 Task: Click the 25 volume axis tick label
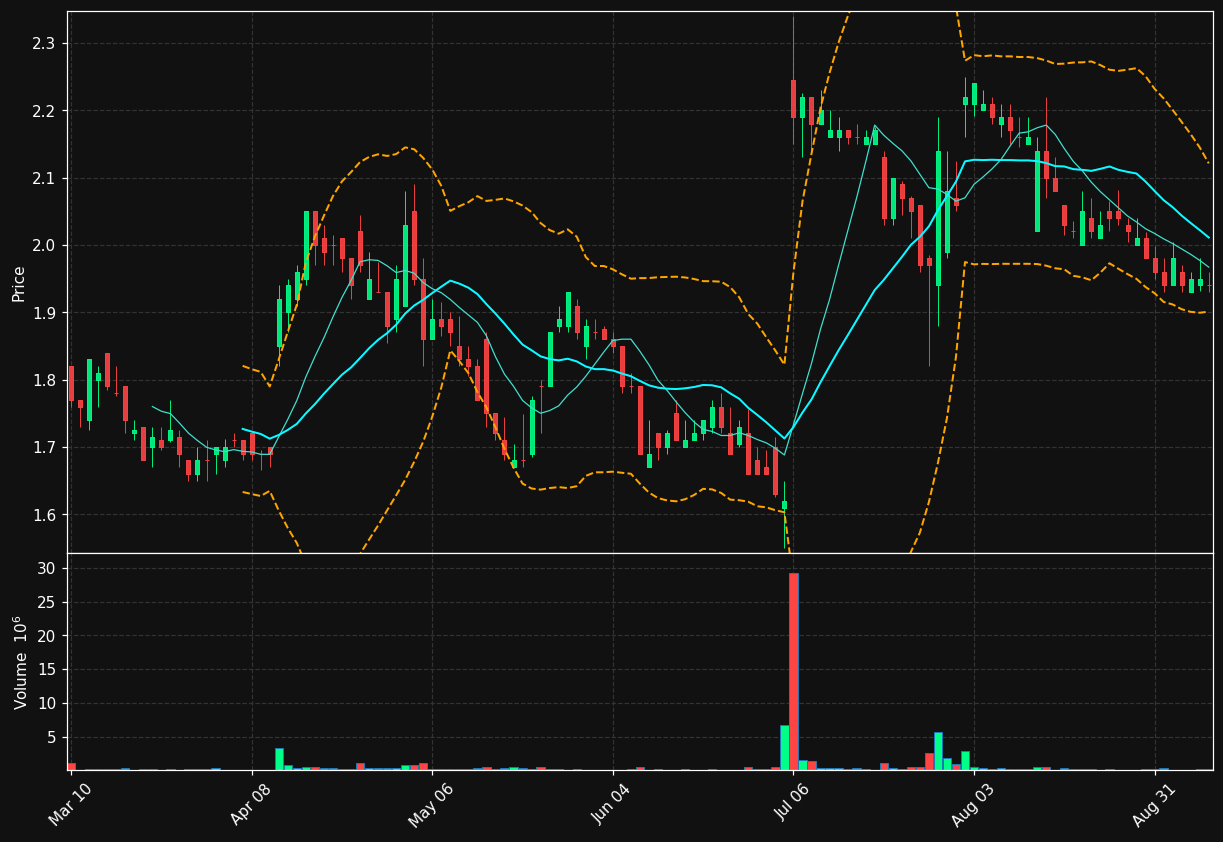click(46, 603)
